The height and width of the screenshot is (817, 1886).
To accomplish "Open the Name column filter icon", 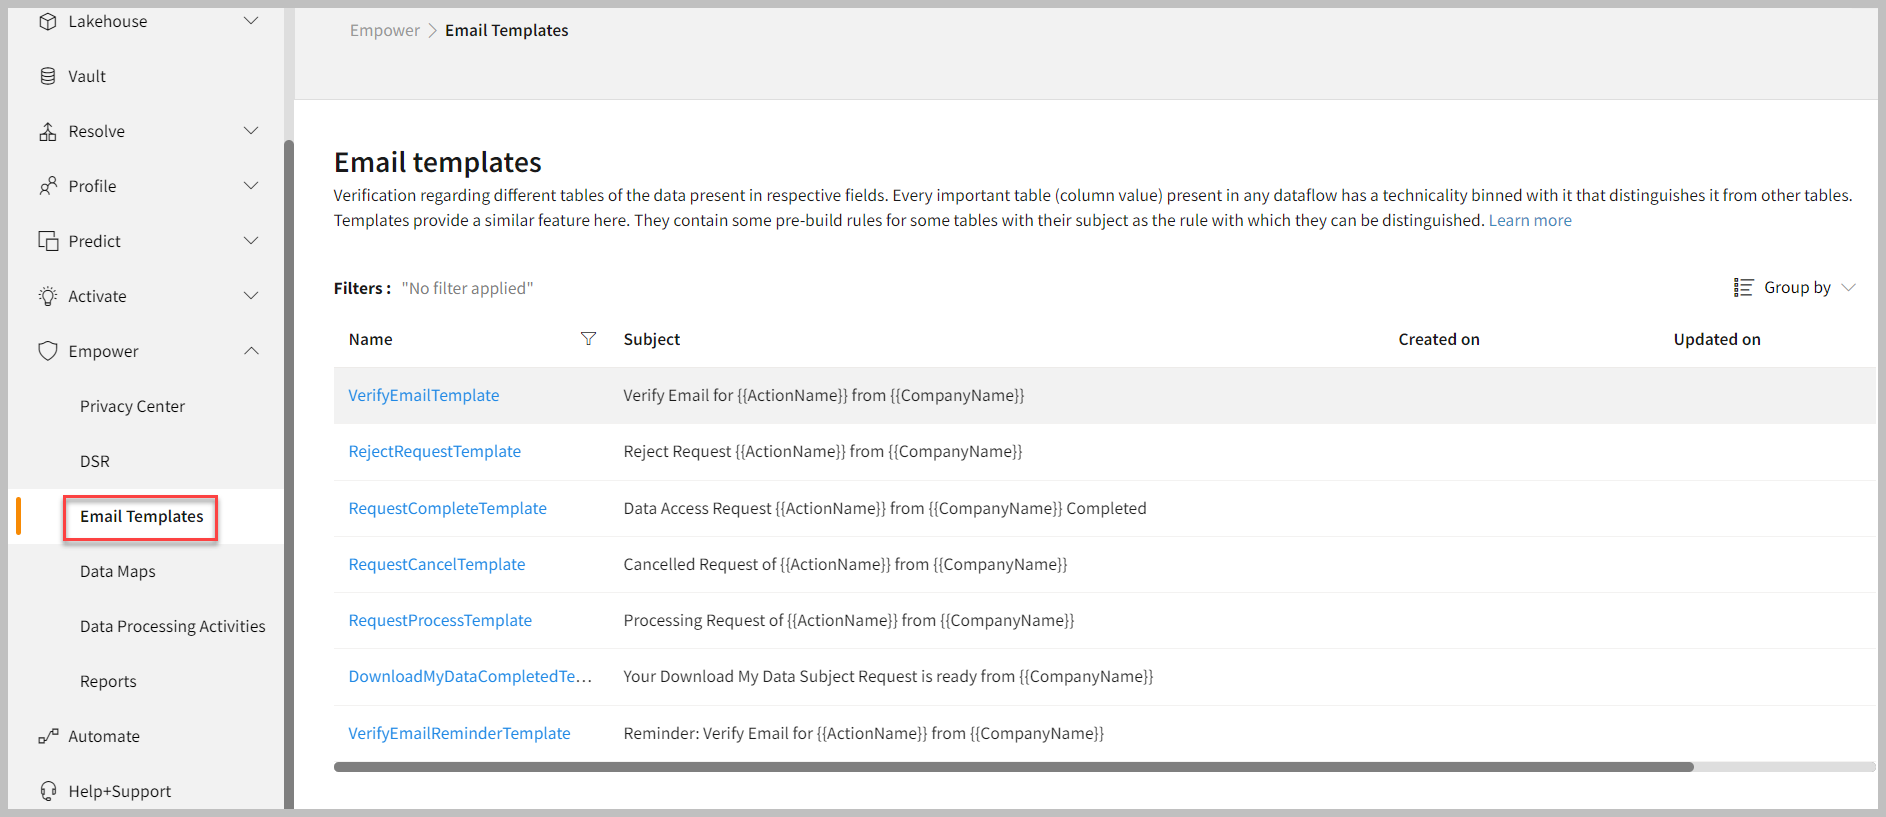I will [588, 339].
